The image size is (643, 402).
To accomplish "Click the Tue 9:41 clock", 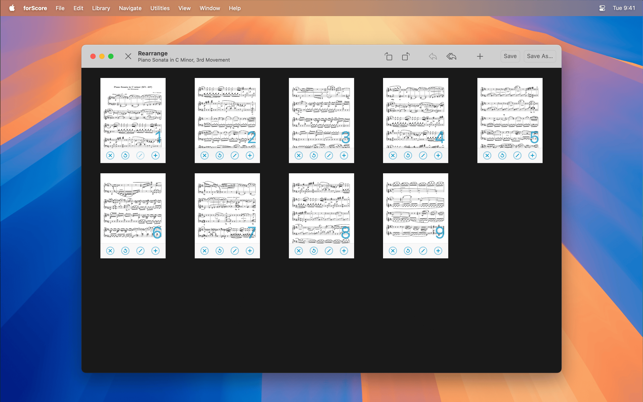I will click(624, 8).
